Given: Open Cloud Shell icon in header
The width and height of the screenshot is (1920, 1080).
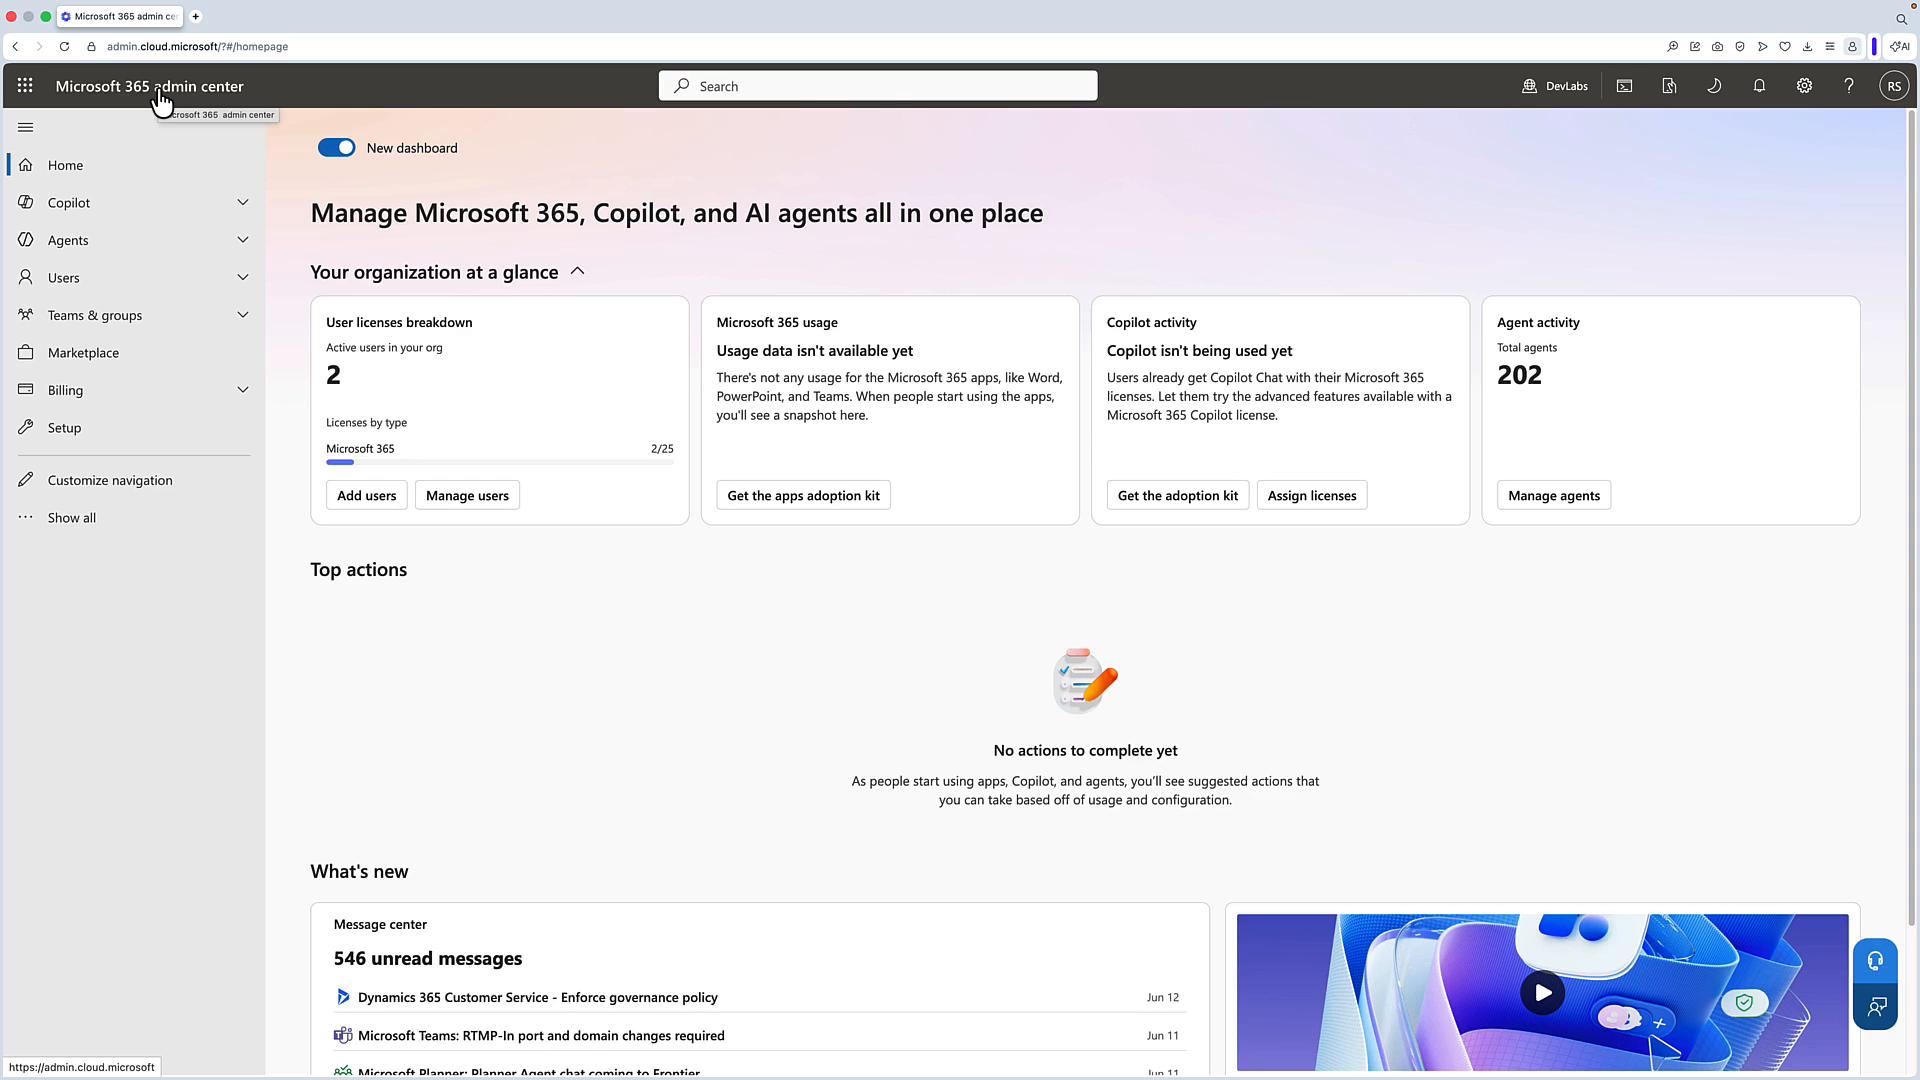Looking at the screenshot, I should click(x=1624, y=86).
